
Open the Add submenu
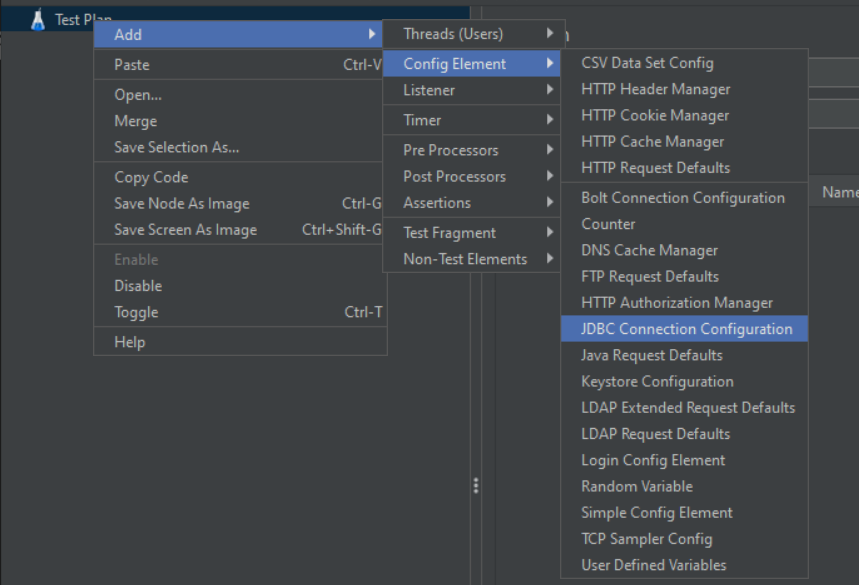238,35
